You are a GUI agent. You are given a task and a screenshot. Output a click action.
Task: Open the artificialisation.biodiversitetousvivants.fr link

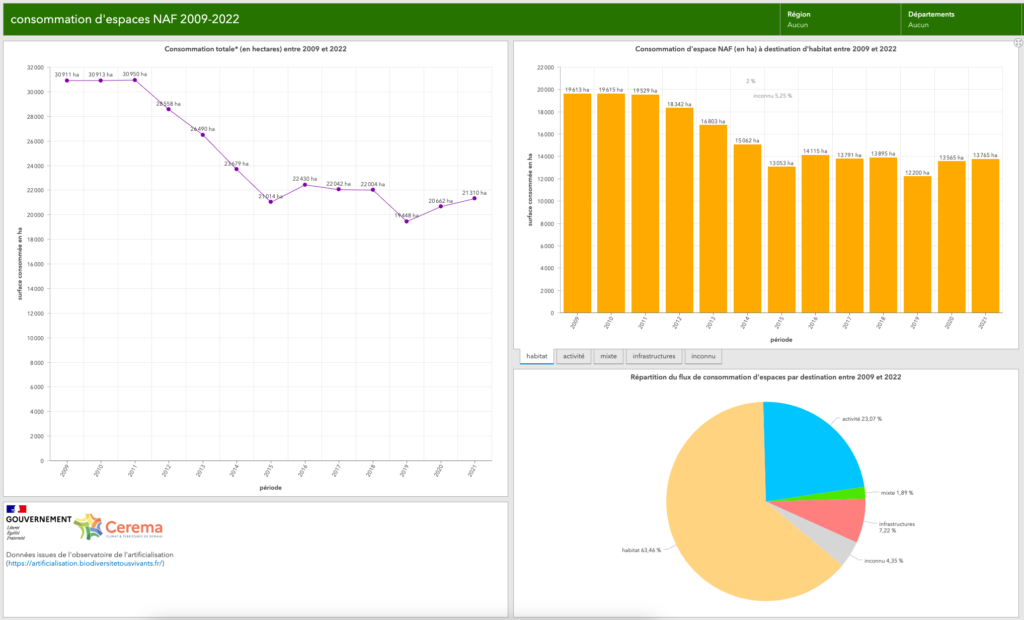tap(85, 564)
